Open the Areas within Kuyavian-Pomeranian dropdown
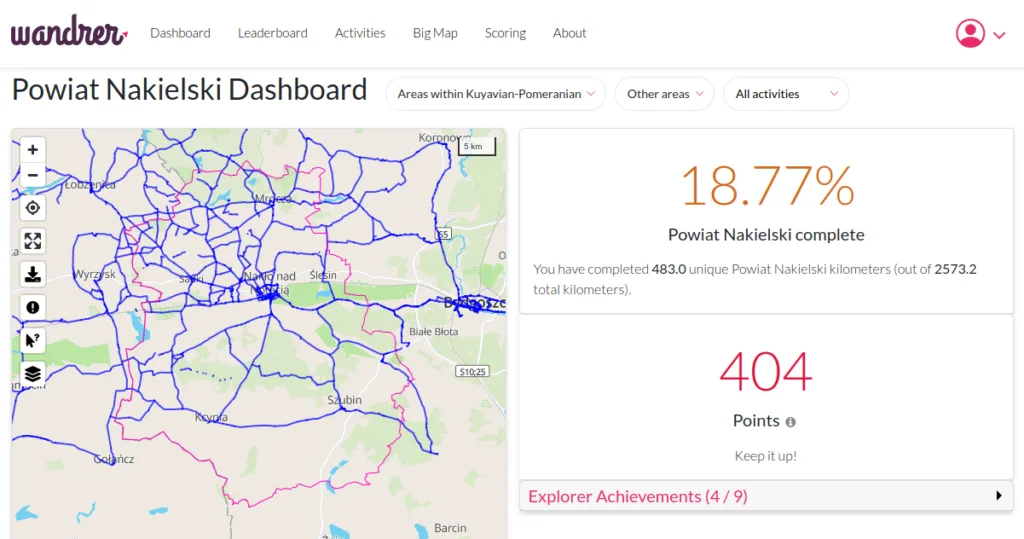The image size is (1024, 539). 495,94
